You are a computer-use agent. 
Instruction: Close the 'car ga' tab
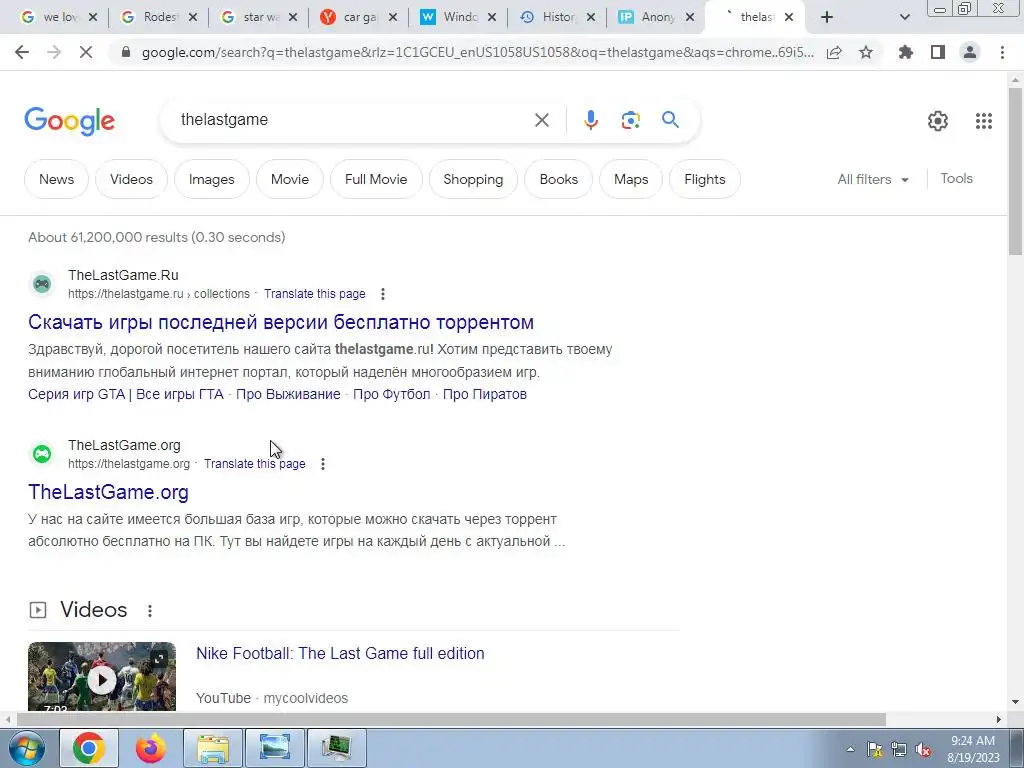392,18
